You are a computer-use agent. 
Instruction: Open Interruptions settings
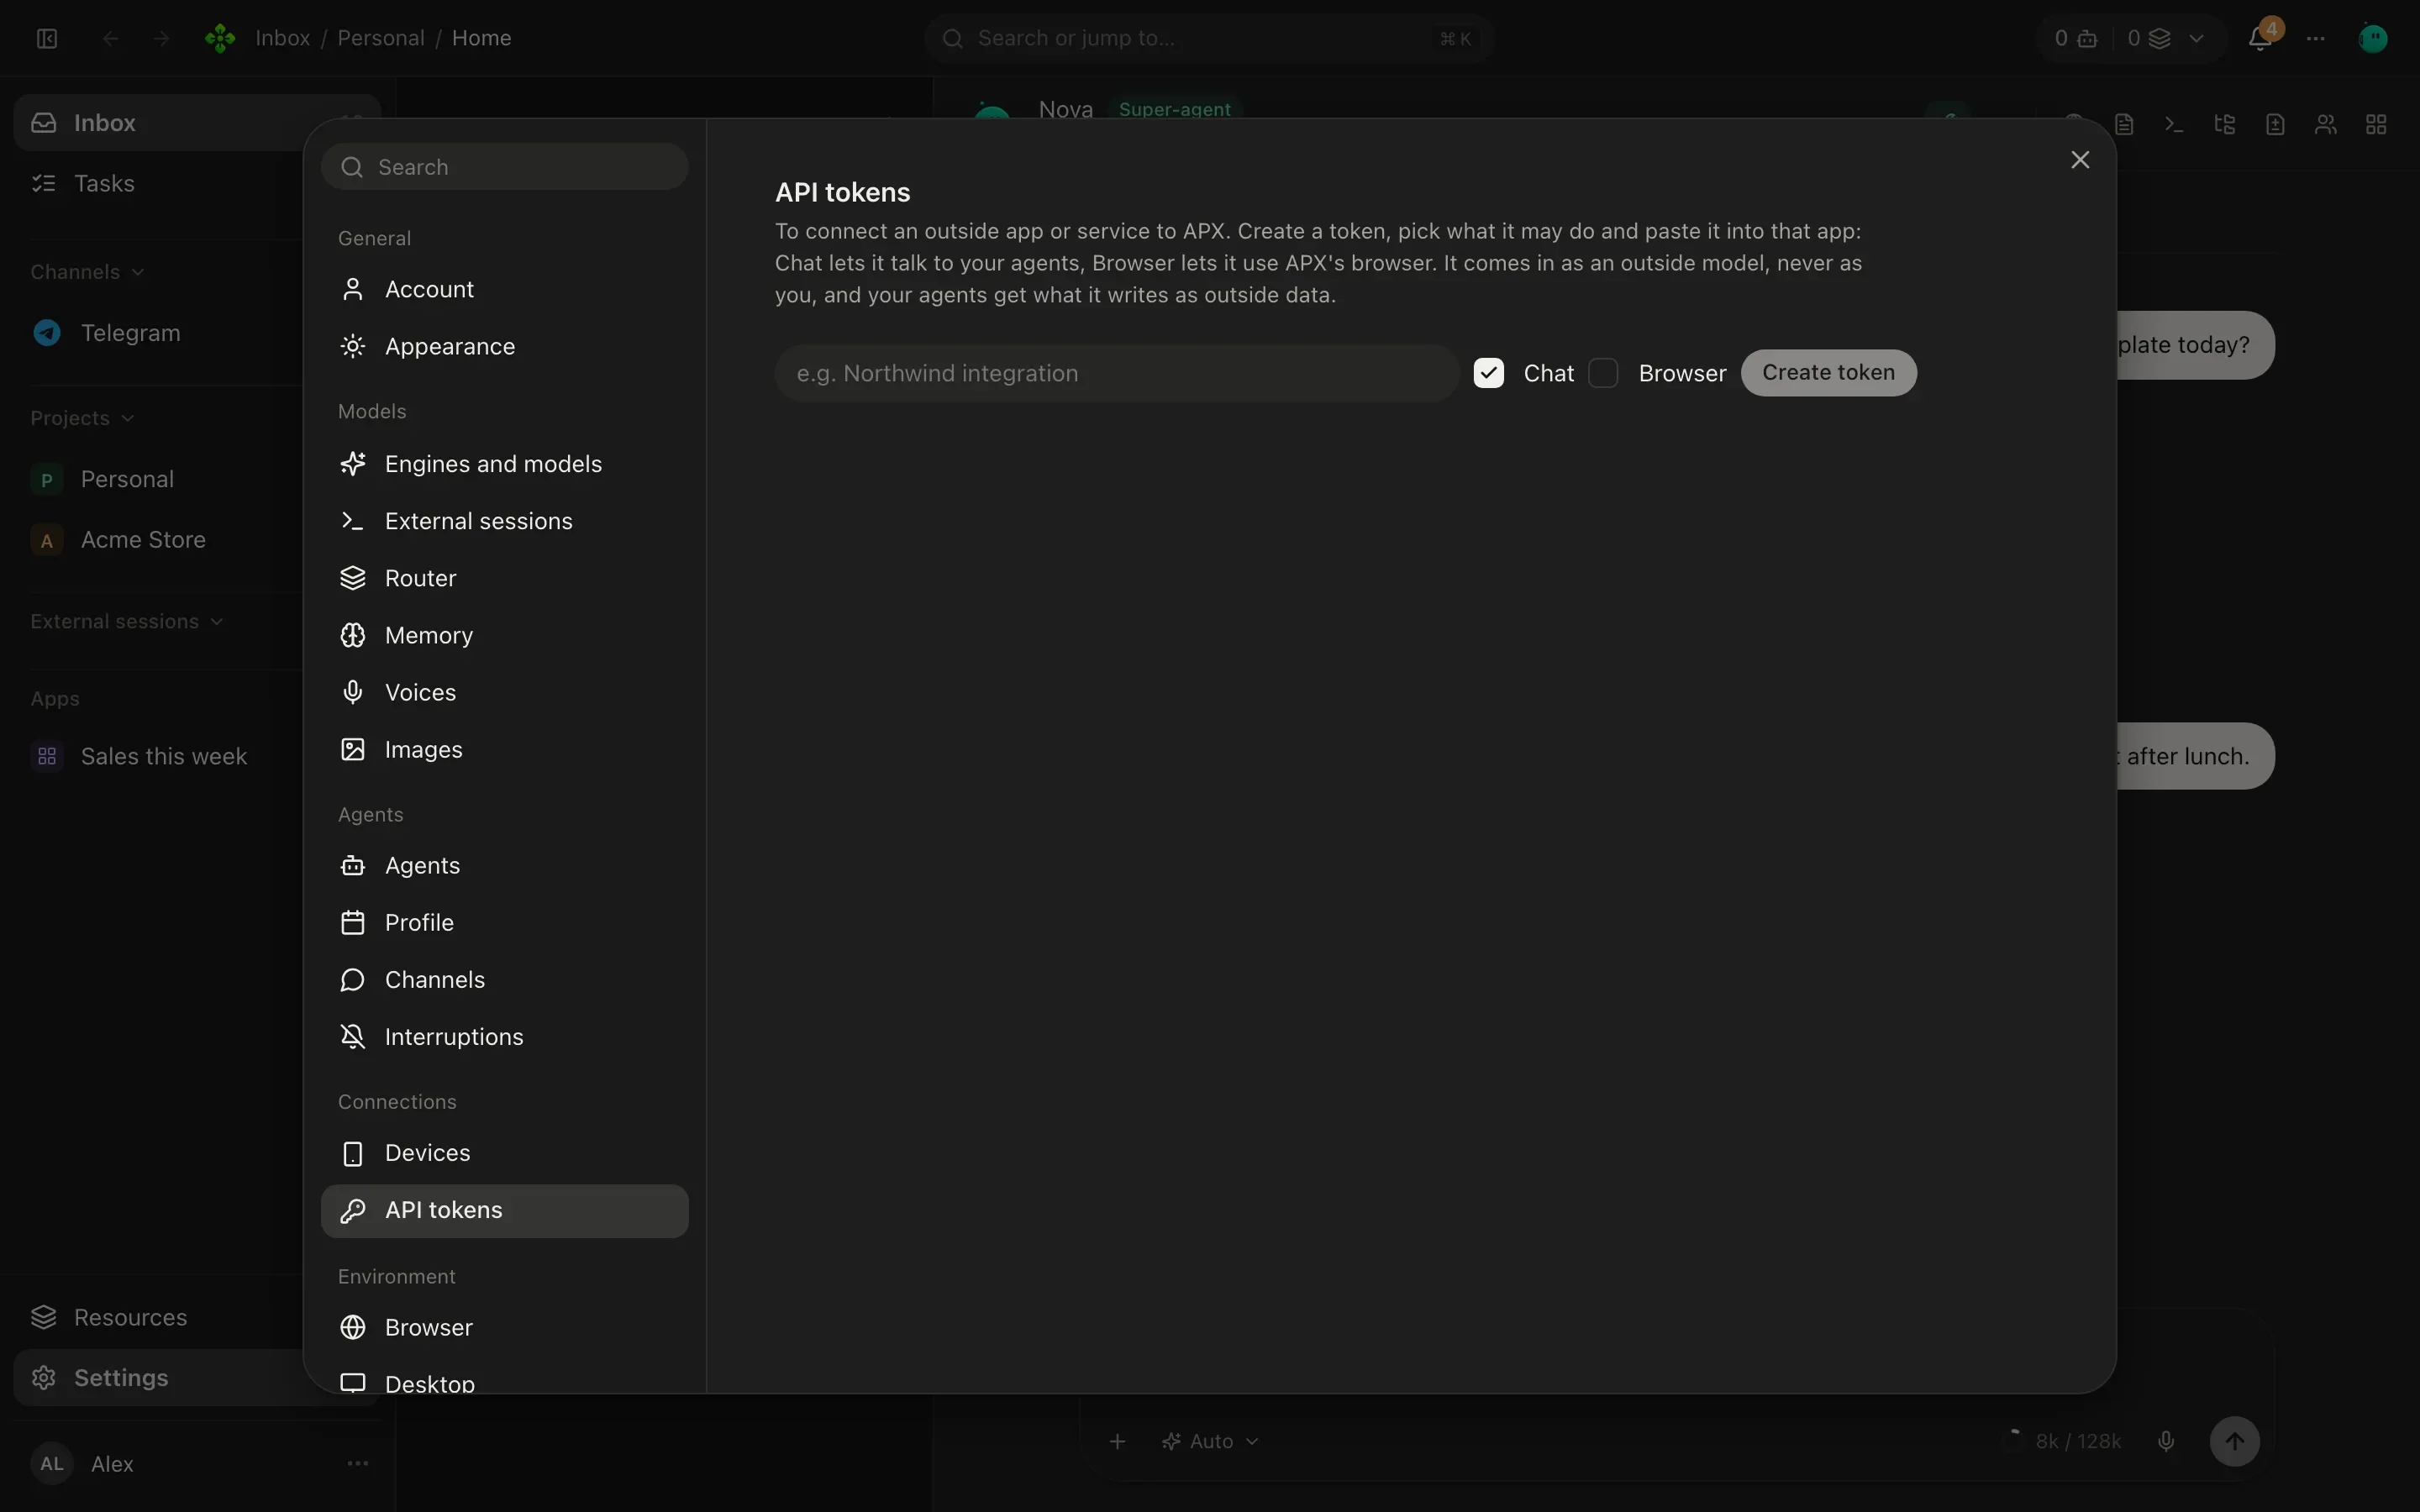[x=504, y=1036]
